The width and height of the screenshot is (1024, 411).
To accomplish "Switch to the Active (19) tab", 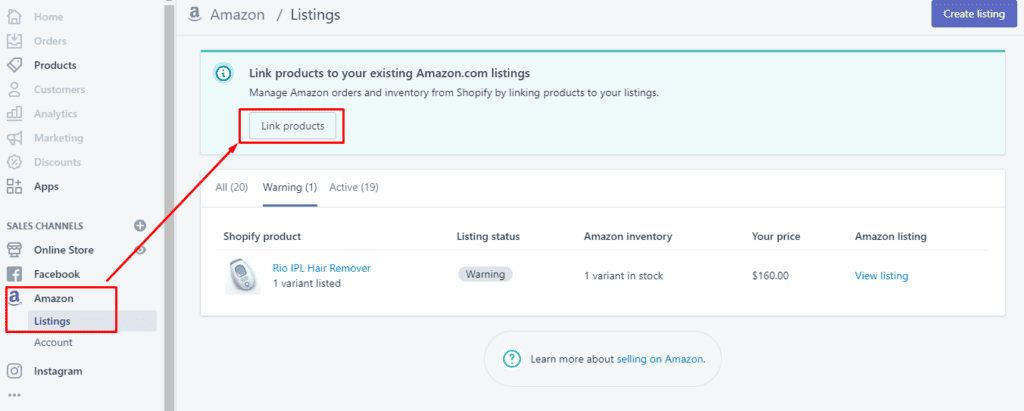I will pyautogui.click(x=354, y=187).
